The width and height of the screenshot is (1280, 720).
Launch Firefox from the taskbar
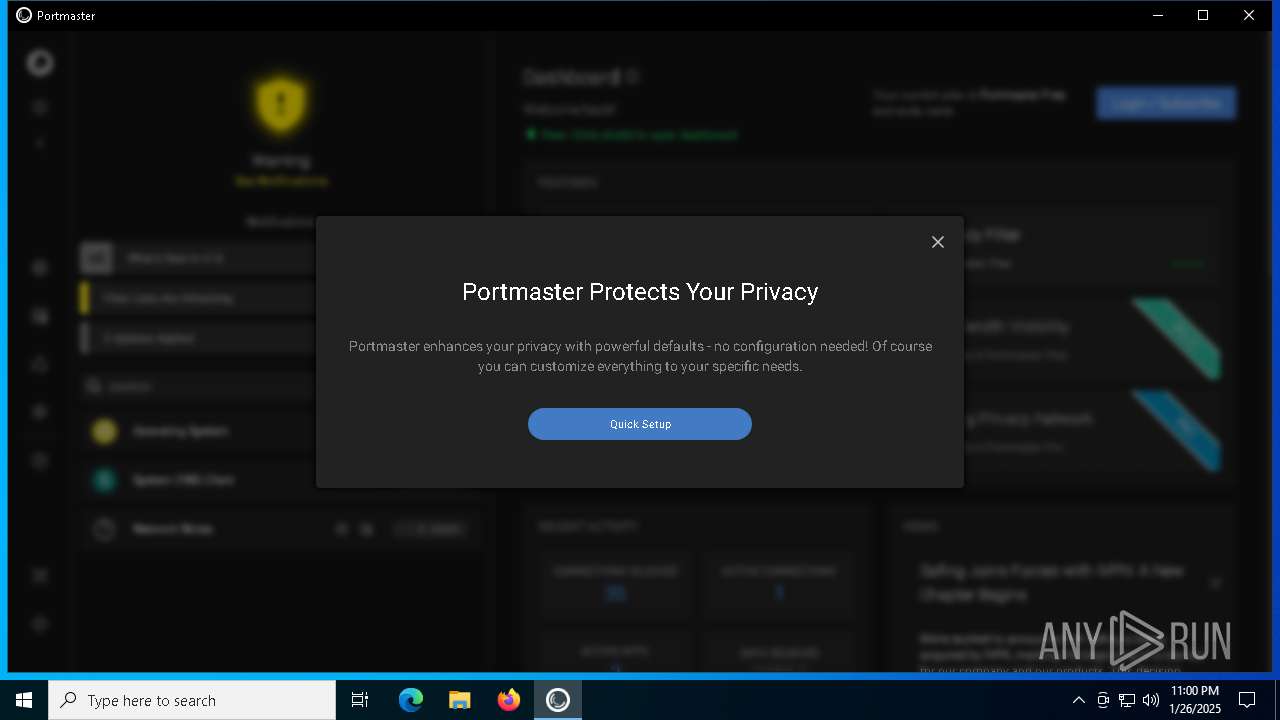509,700
